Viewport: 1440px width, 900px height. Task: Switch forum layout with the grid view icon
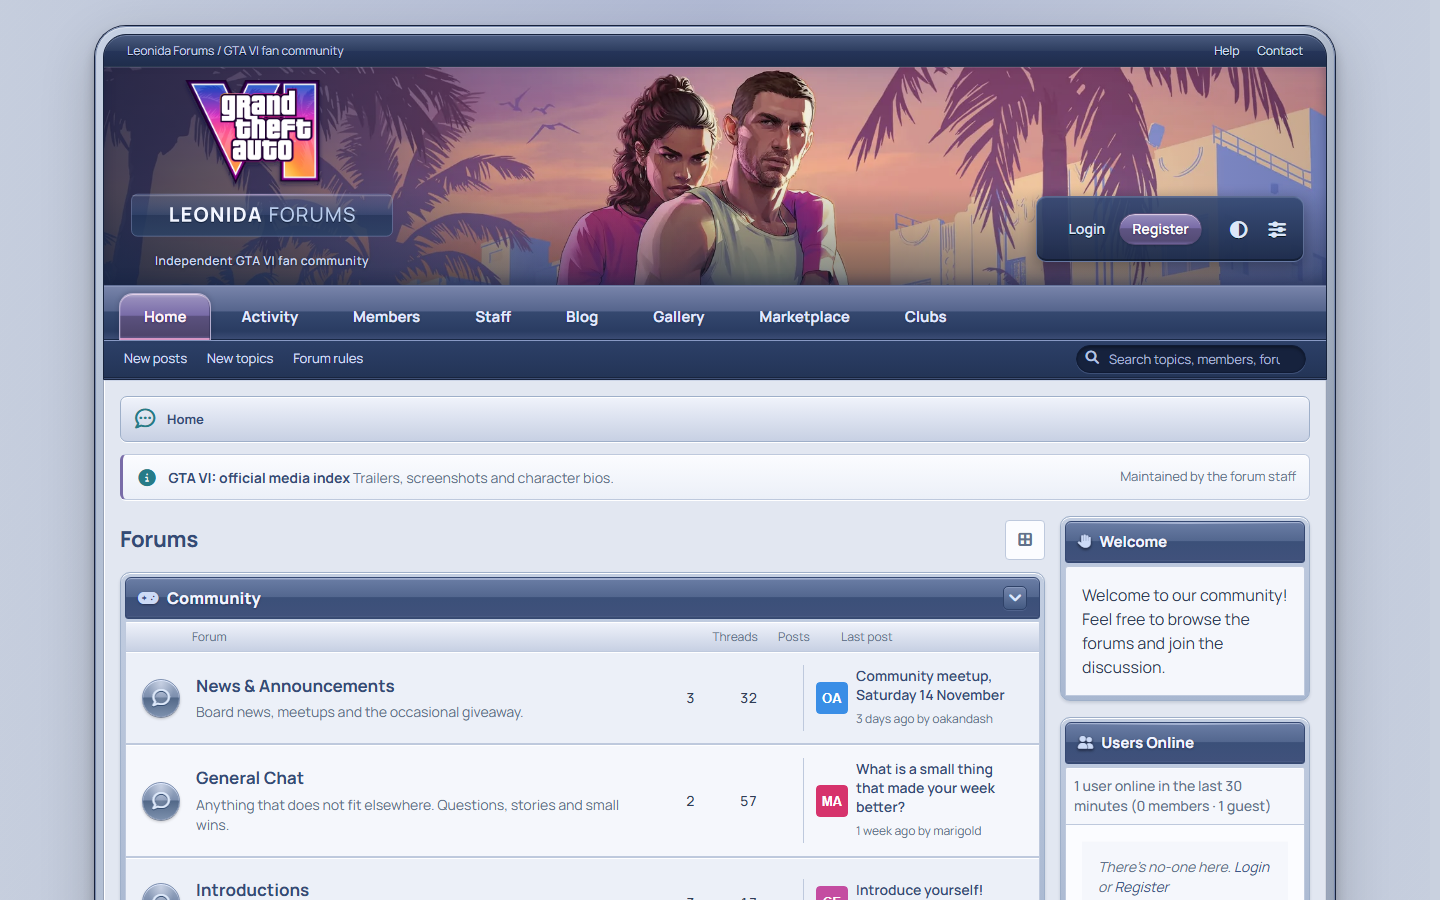coord(1025,540)
